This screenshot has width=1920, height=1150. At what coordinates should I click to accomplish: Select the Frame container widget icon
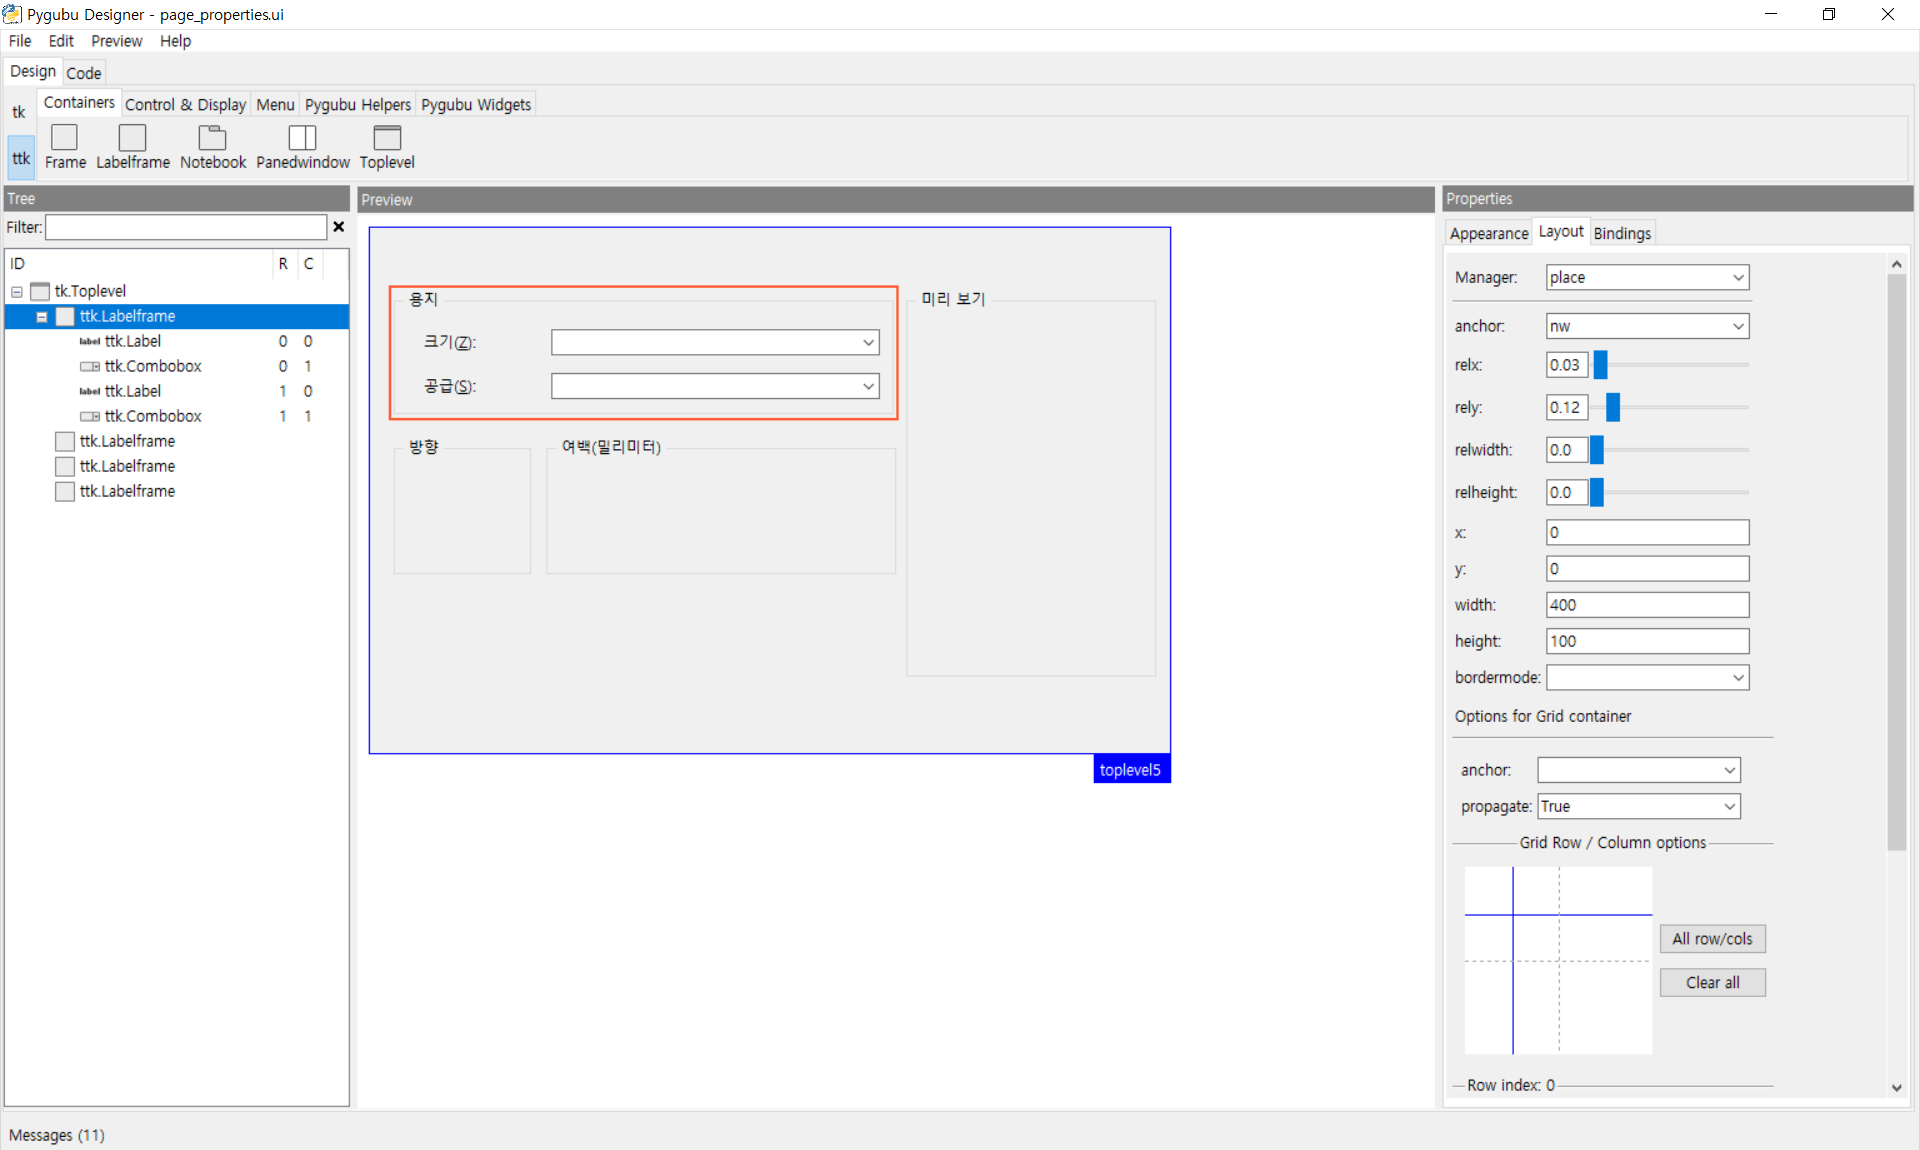point(64,138)
